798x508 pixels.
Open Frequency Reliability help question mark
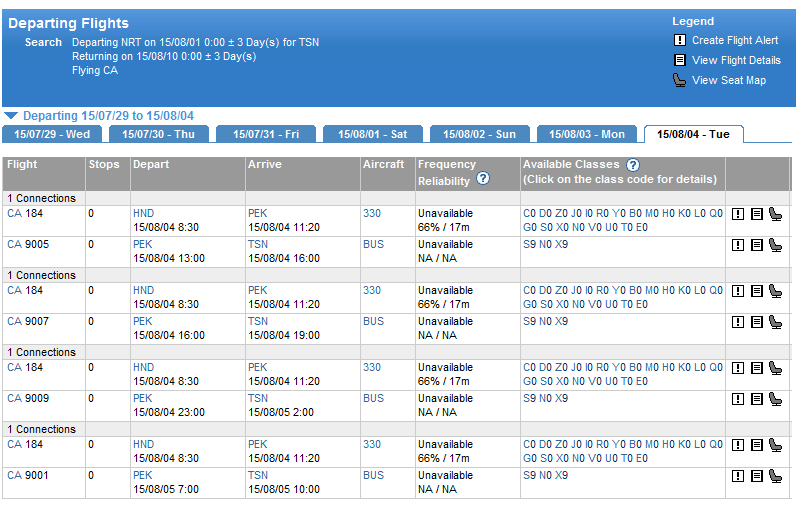click(x=483, y=178)
